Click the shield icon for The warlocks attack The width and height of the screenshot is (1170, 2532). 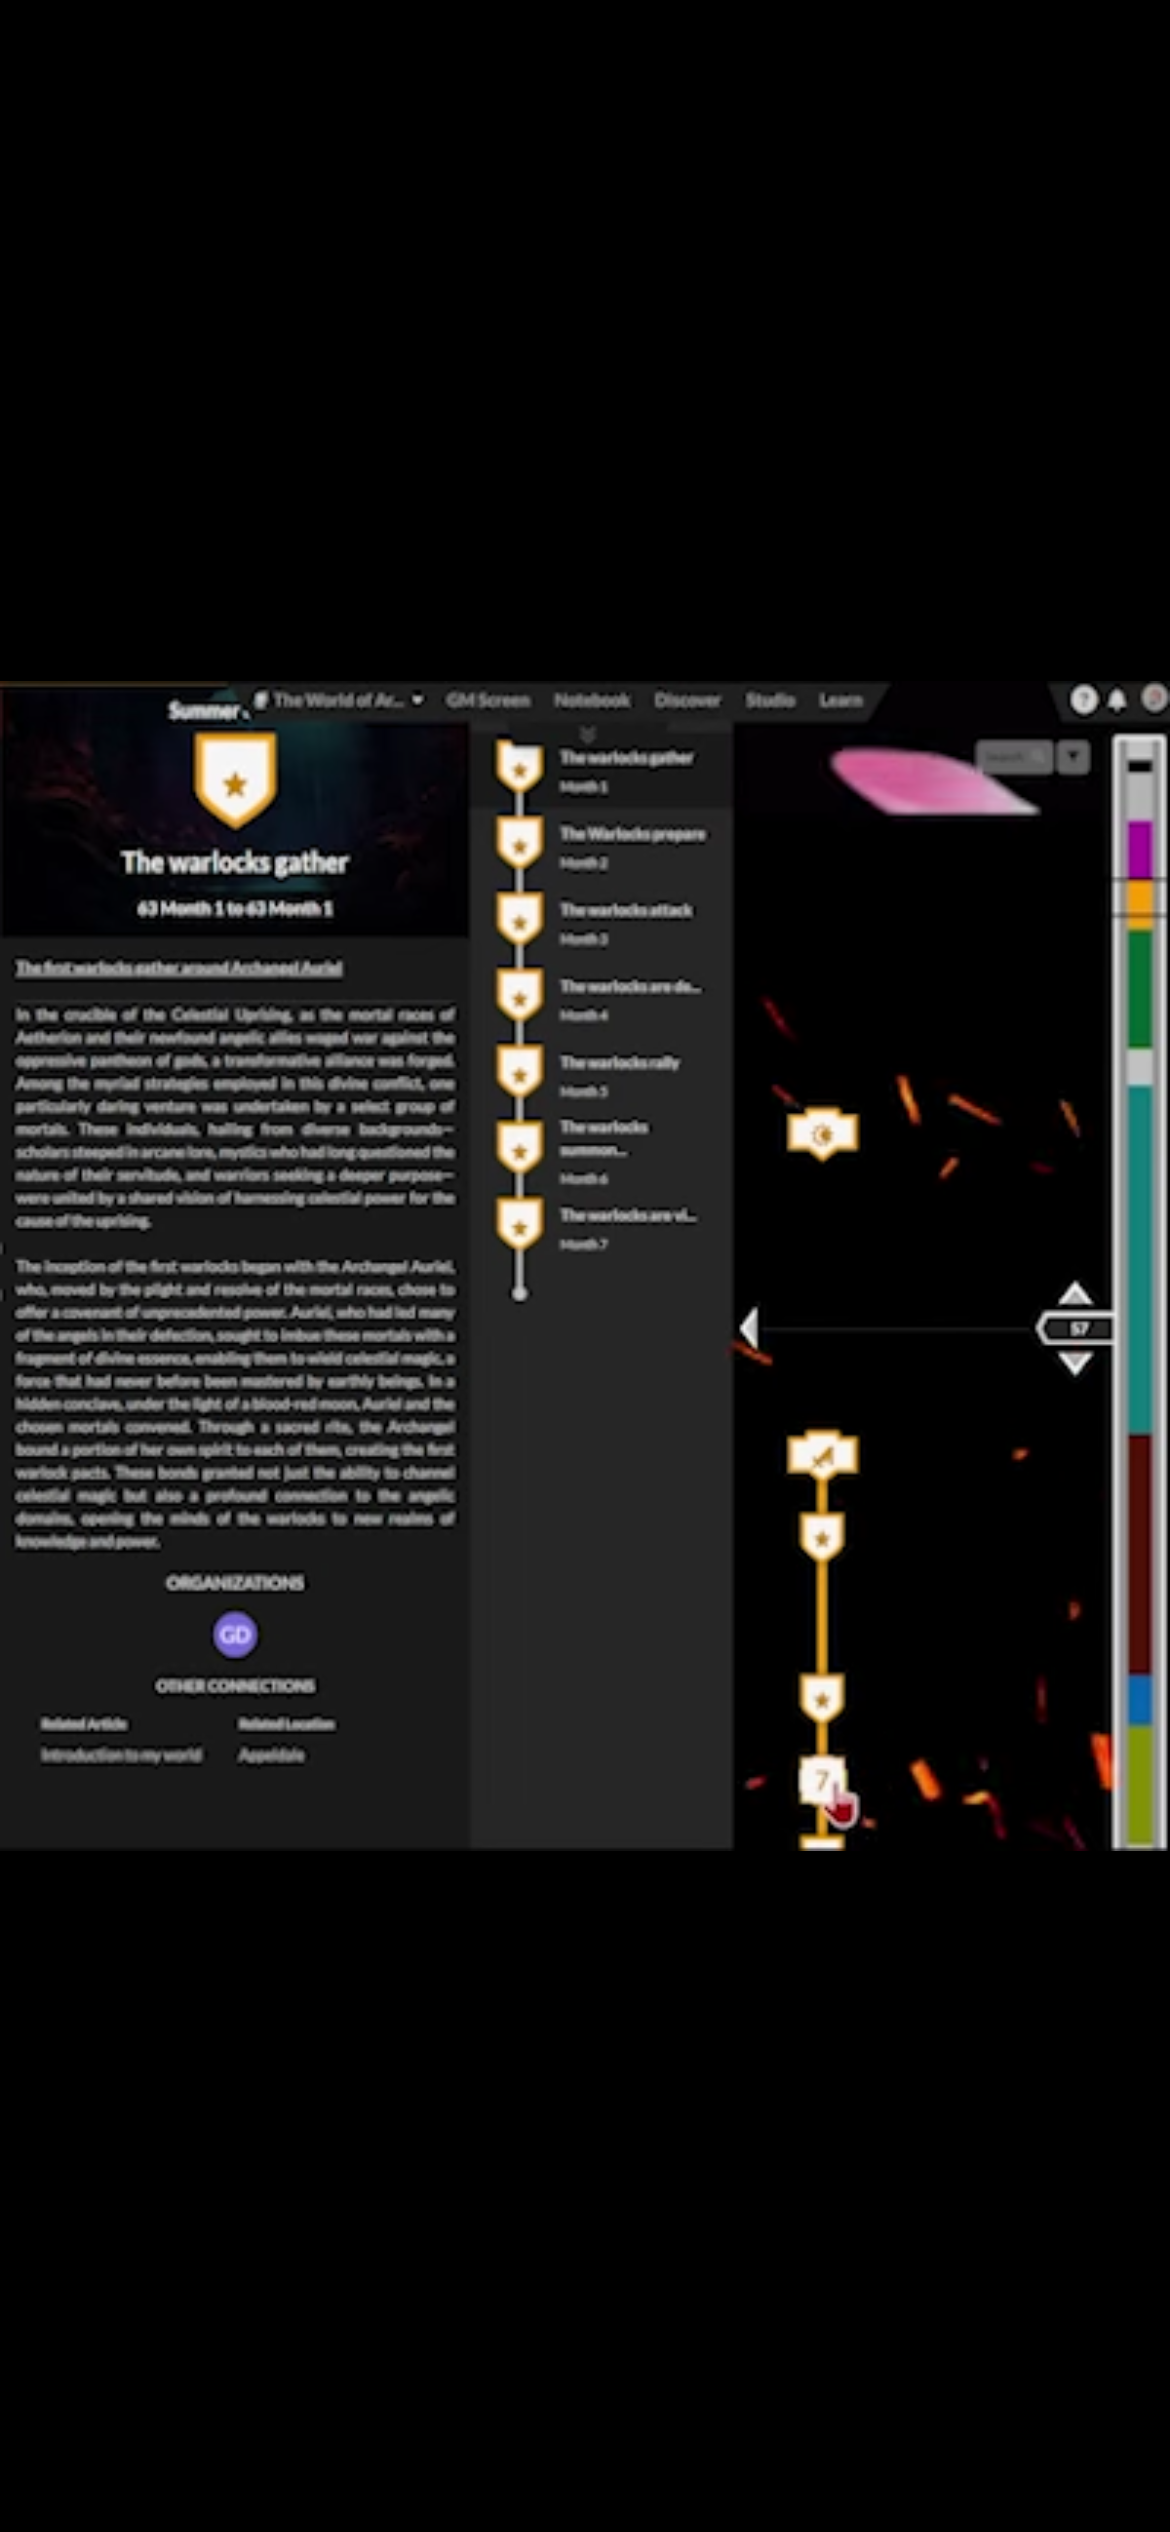pos(520,921)
